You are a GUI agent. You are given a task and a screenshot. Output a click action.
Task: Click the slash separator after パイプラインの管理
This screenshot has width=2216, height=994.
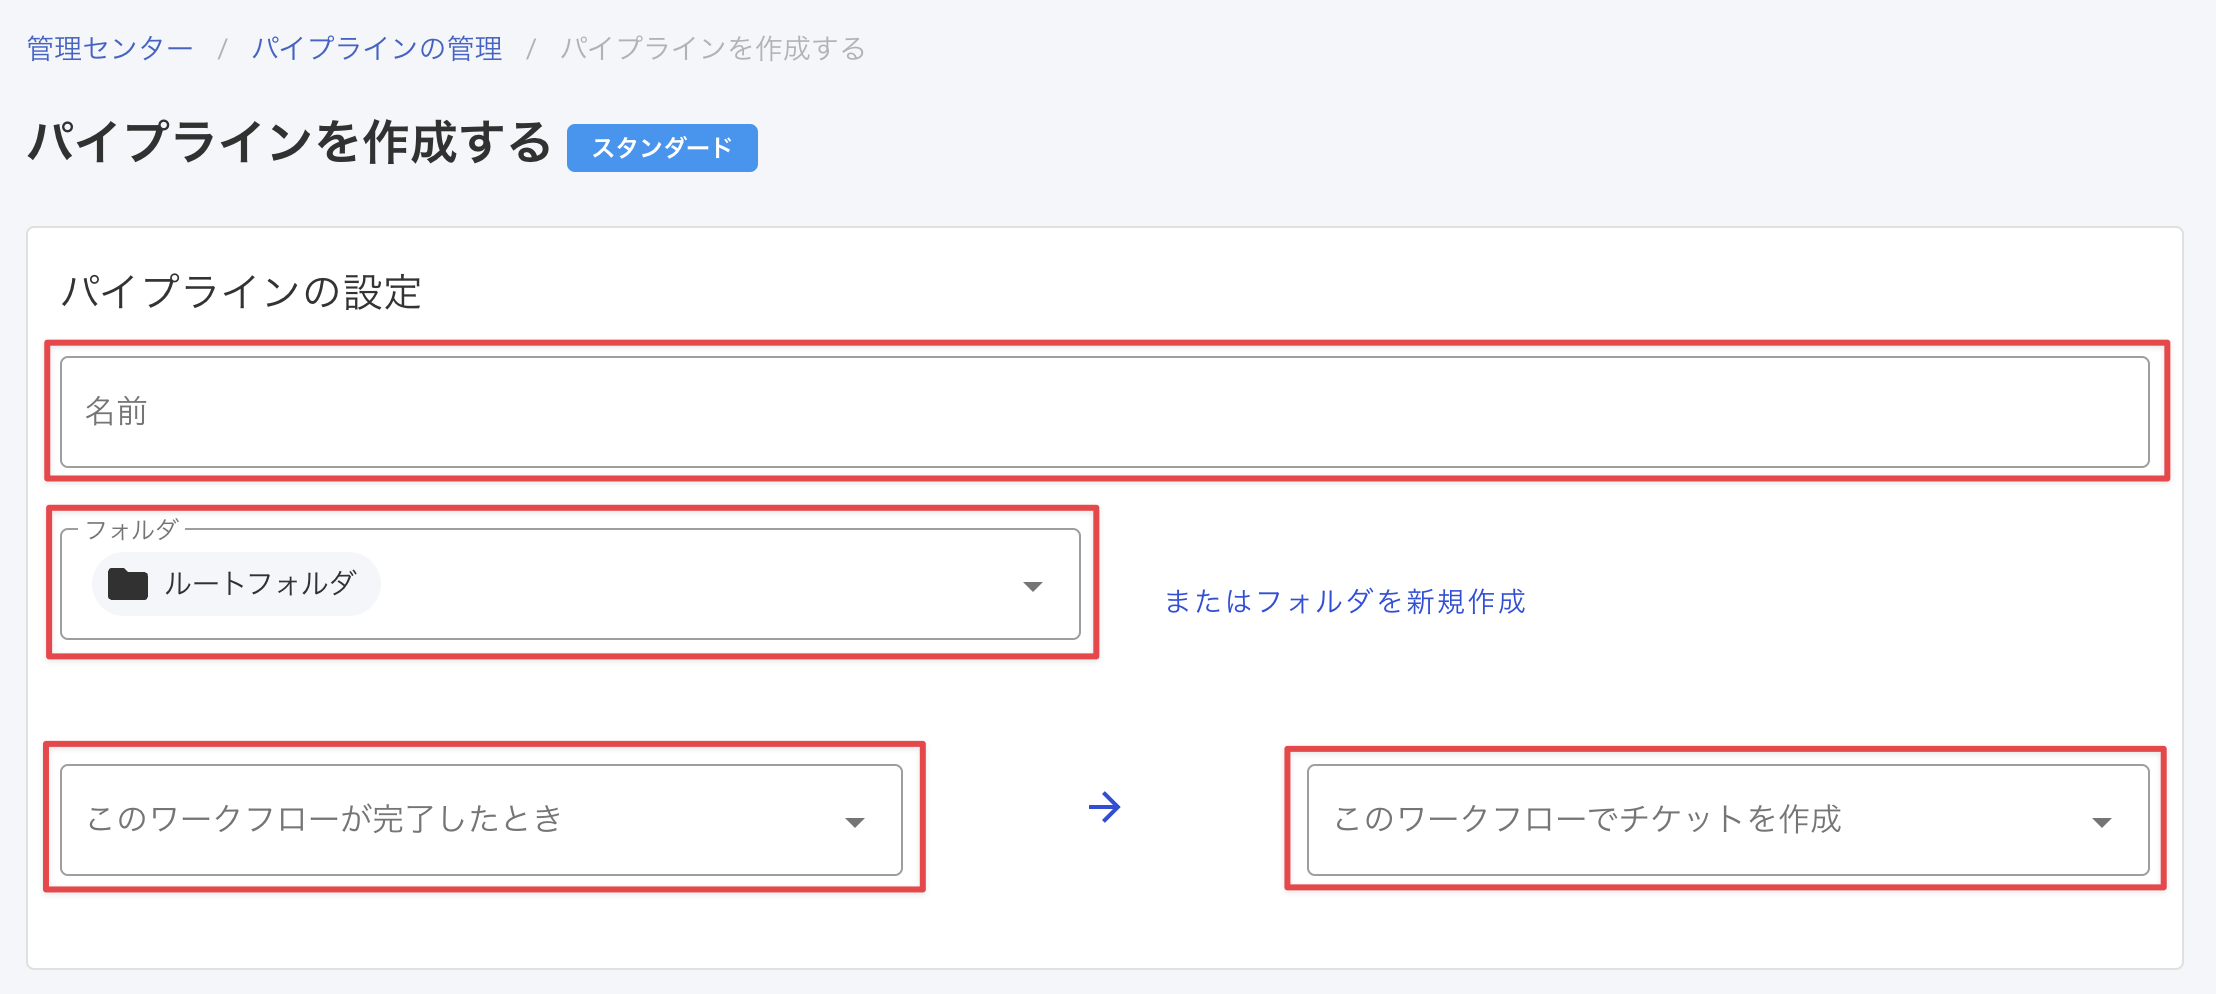pyautogui.click(x=531, y=48)
